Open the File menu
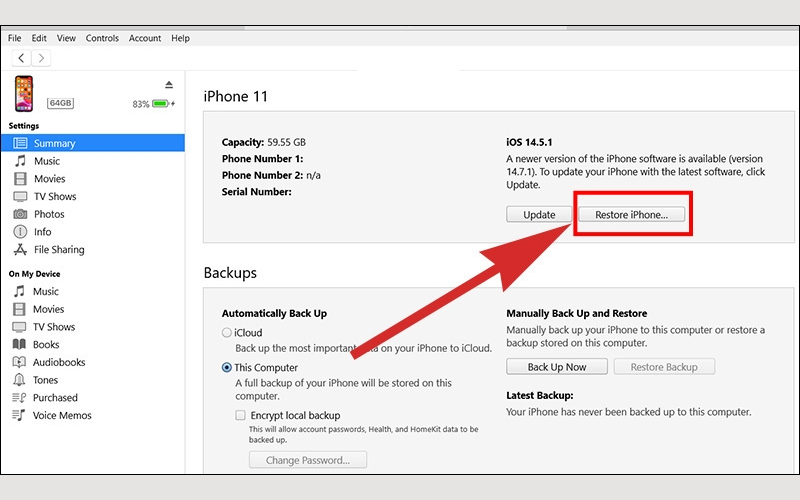Viewport: 800px width, 500px height. point(15,38)
